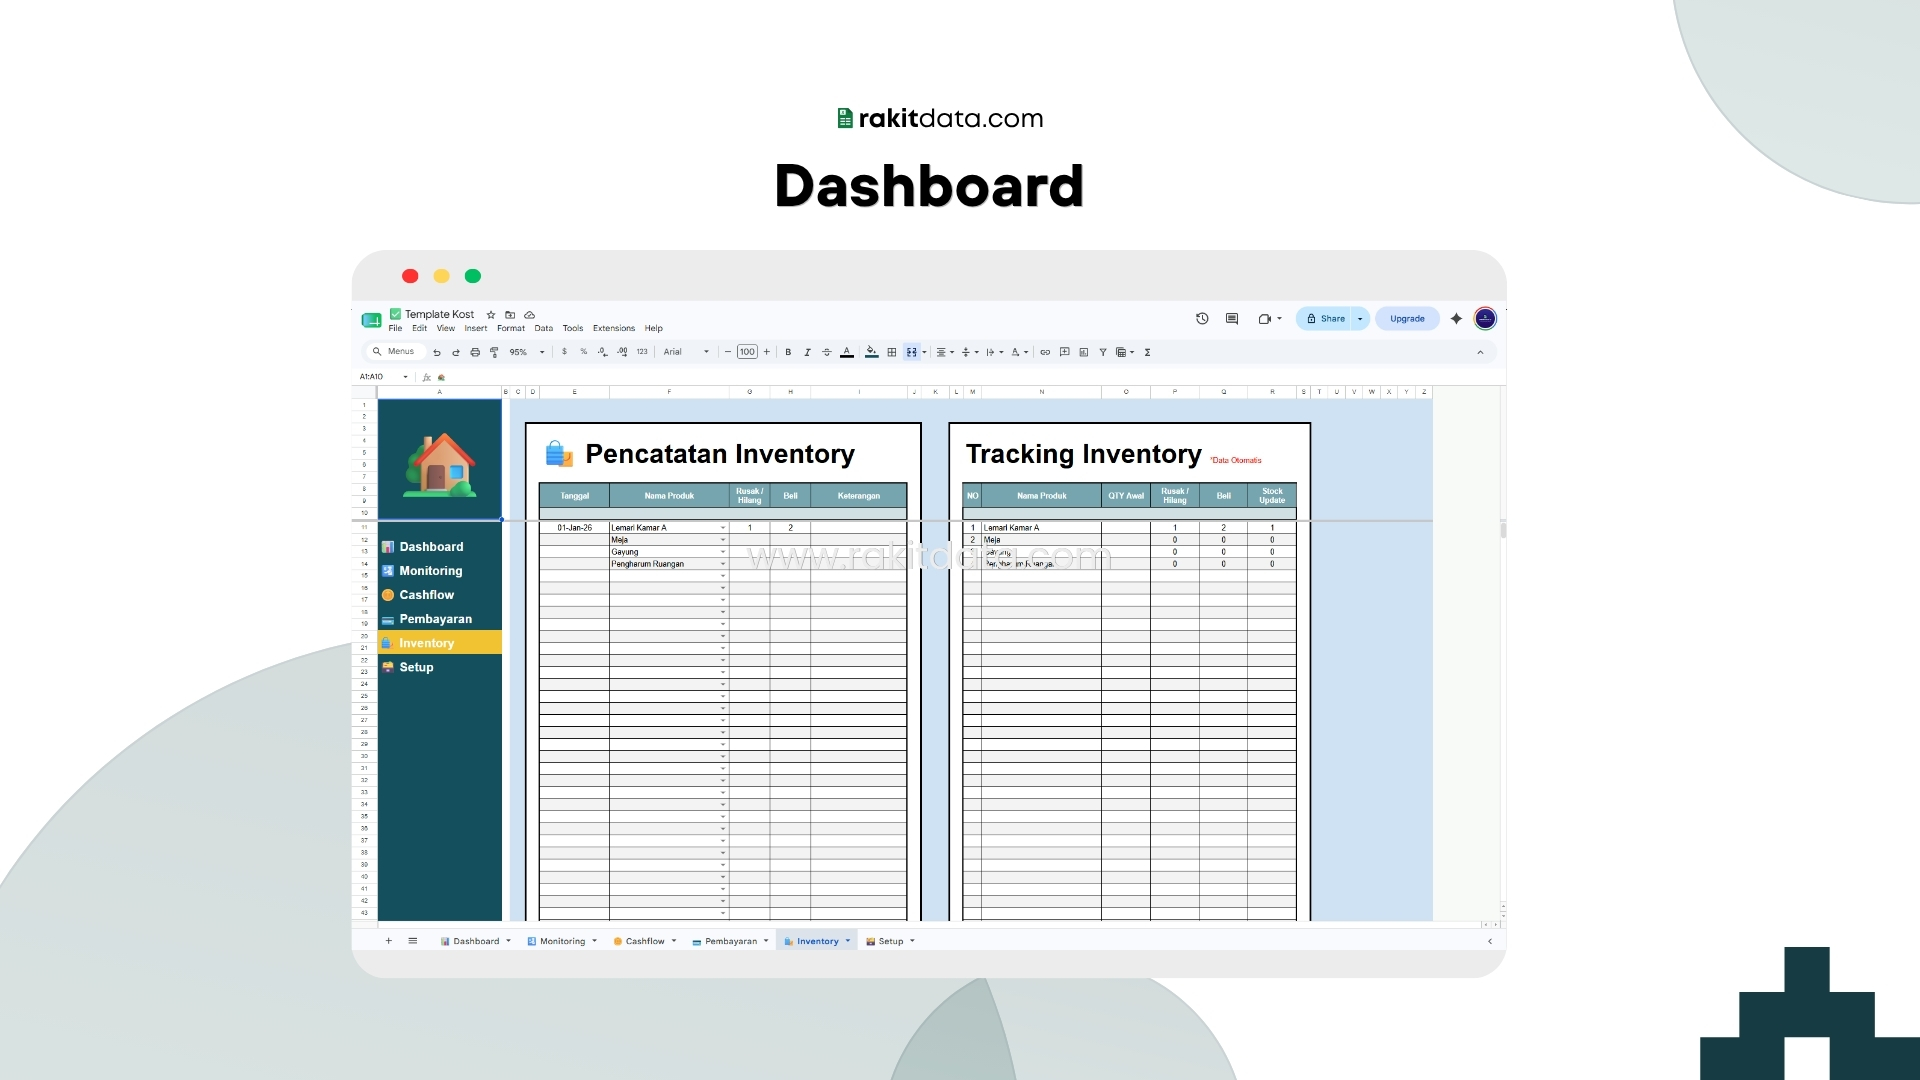Click the Upgrade button

(x=1407, y=319)
